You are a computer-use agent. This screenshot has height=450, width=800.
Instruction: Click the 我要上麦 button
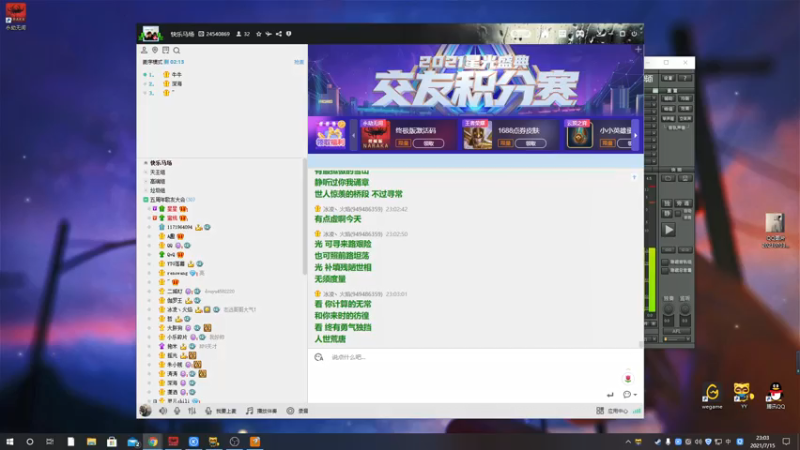tap(221, 411)
